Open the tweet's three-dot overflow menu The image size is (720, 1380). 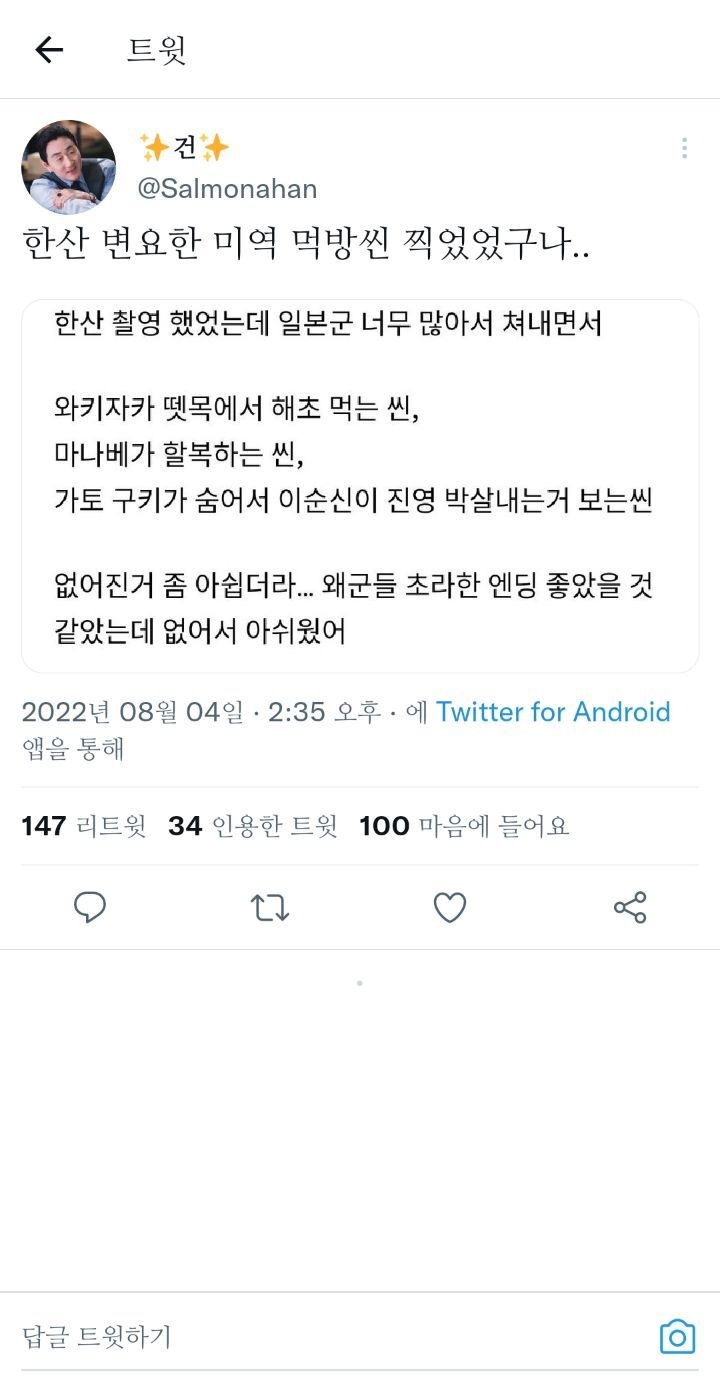coord(684,149)
